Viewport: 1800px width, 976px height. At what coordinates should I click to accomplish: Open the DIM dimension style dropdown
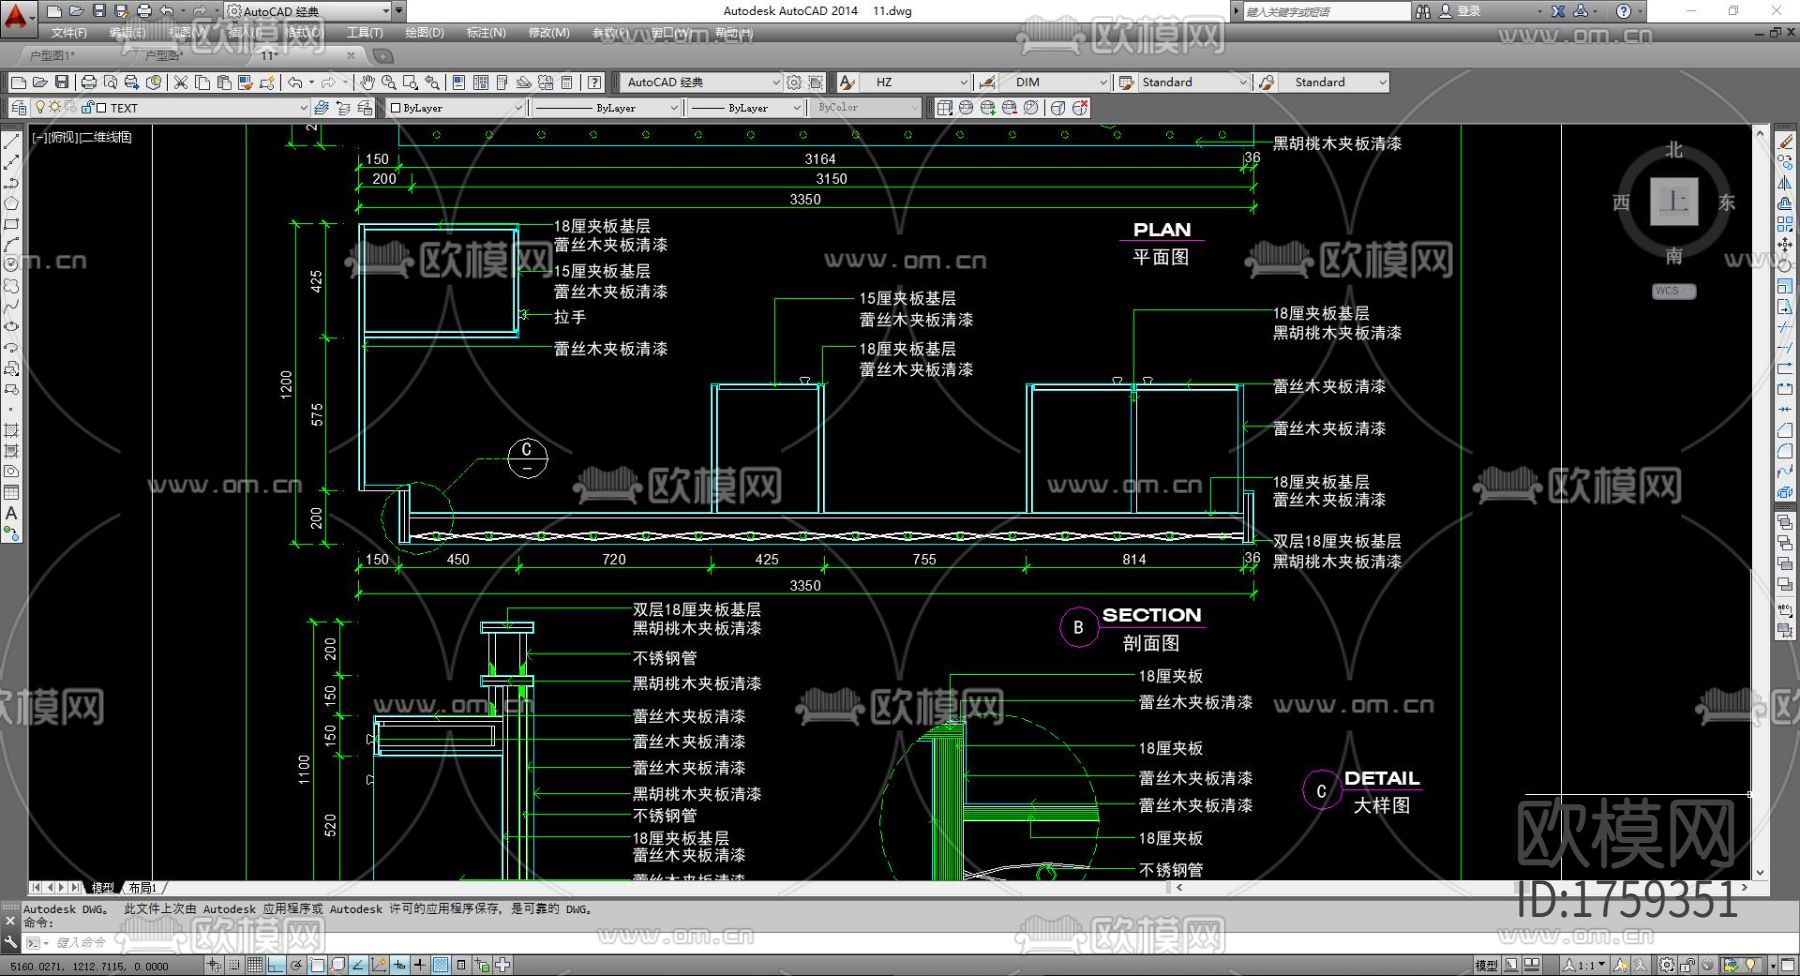[1103, 82]
